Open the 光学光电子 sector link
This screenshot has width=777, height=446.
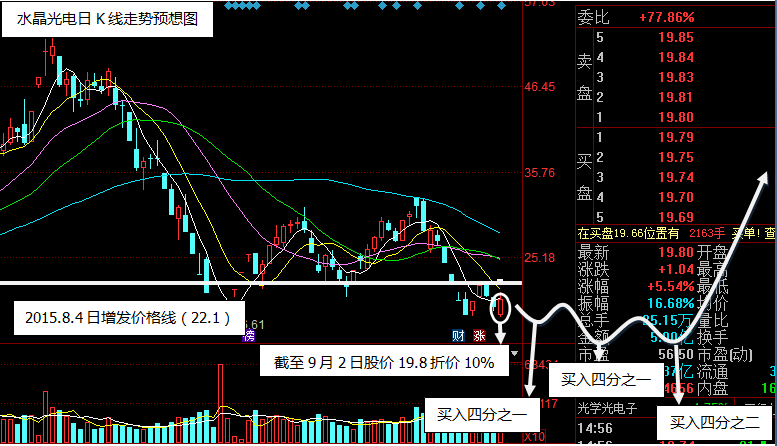click(x=607, y=408)
